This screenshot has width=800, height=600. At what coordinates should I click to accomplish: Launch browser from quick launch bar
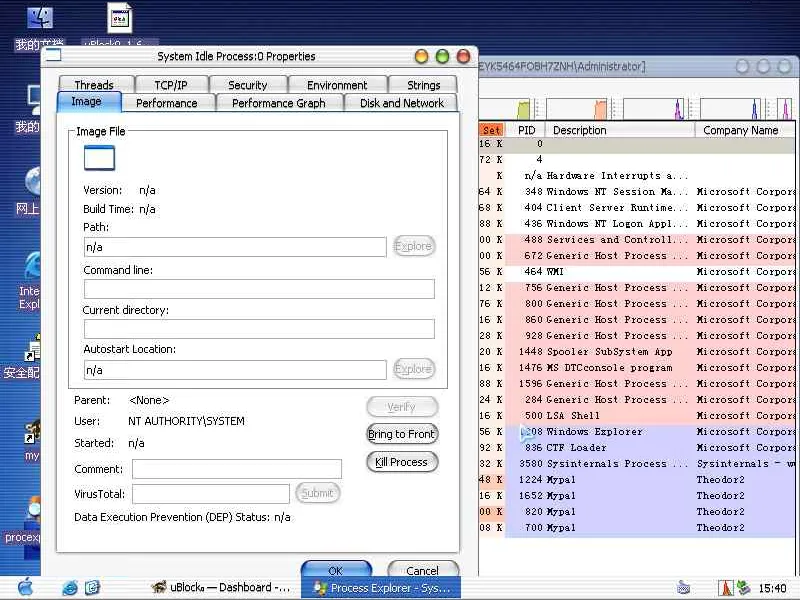pos(69,588)
